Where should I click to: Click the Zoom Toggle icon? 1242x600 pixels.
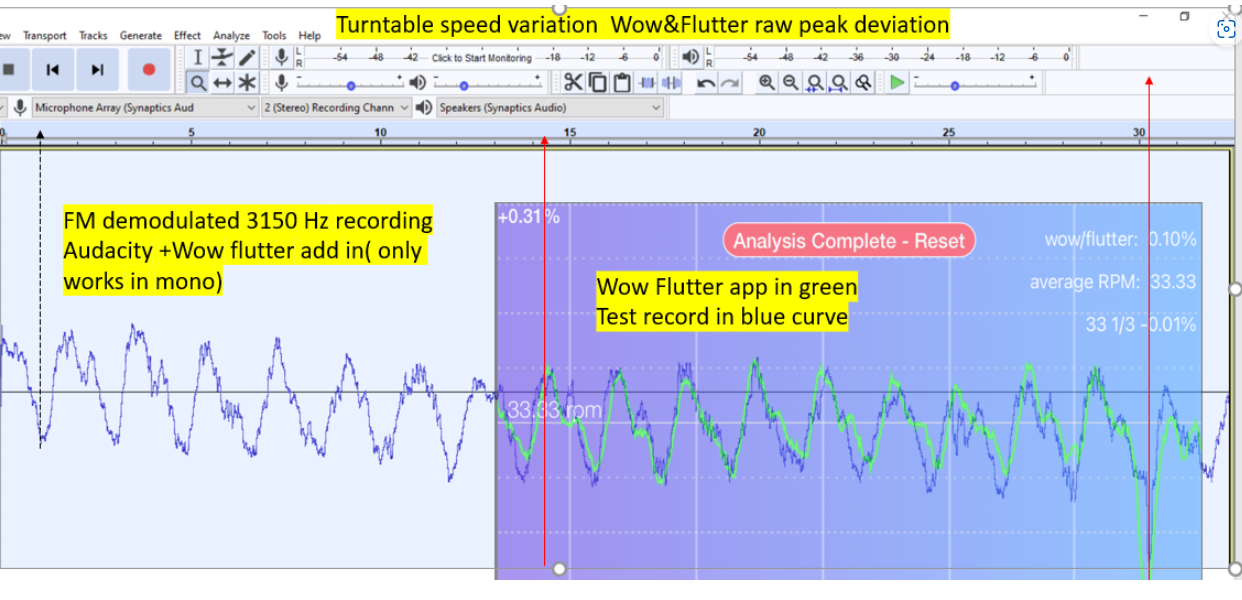point(863,82)
